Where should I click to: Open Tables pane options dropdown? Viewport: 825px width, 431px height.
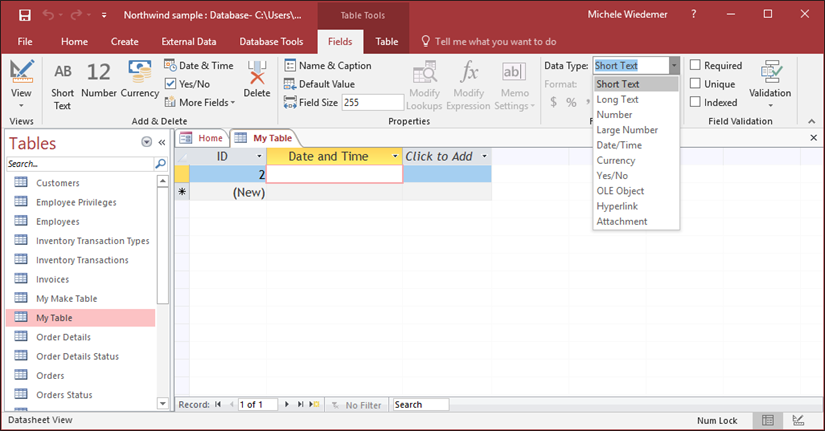[x=146, y=142]
